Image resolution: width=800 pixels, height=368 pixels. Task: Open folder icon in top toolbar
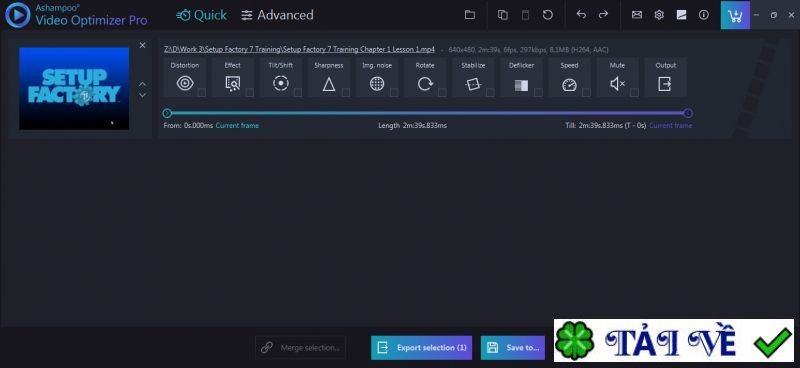point(469,15)
